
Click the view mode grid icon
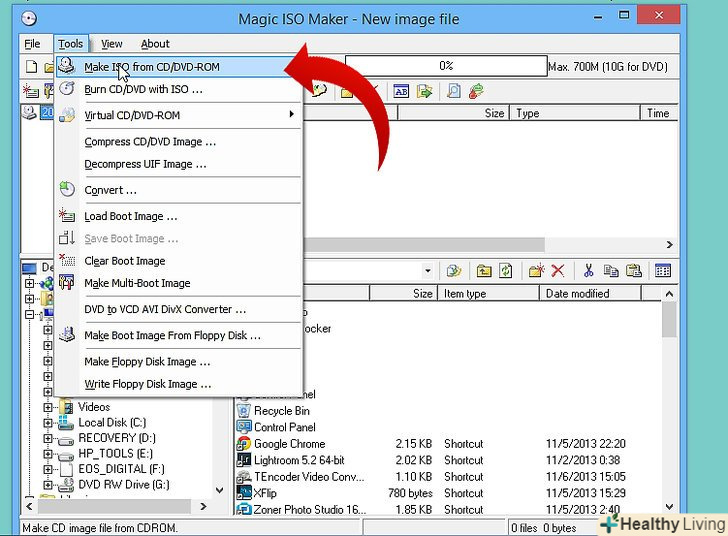coord(663,271)
